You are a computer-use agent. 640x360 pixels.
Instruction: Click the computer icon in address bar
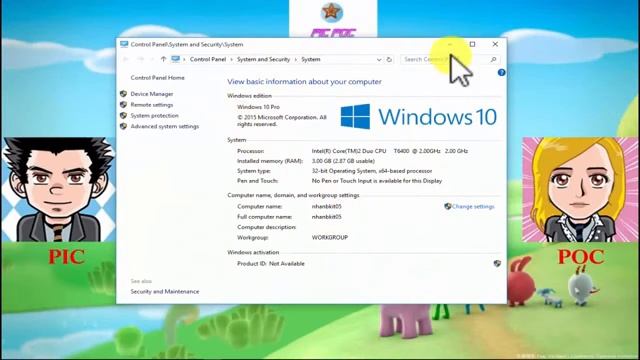click(x=176, y=59)
